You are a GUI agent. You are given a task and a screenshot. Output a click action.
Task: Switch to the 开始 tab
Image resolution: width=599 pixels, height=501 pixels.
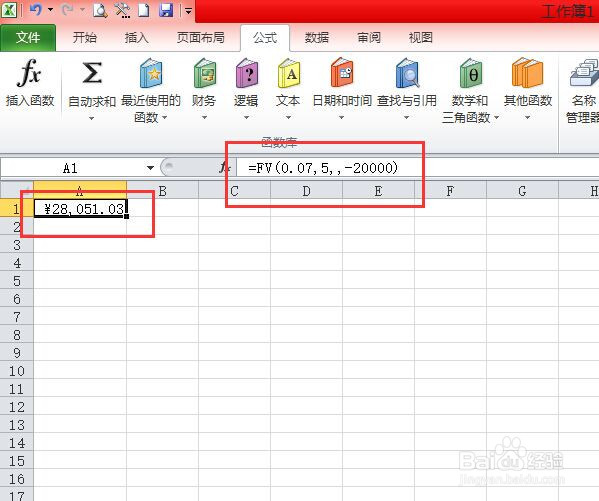tap(85, 37)
